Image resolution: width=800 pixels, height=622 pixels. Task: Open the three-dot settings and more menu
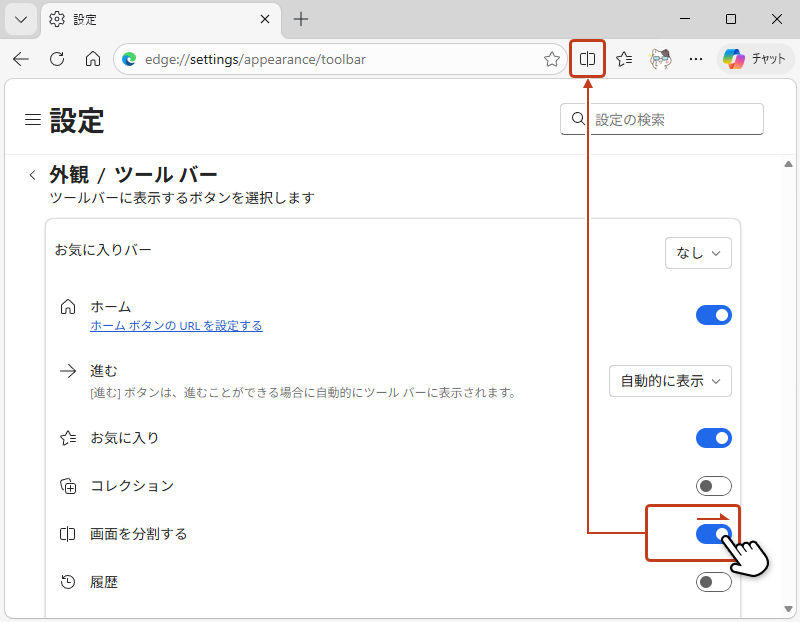(x=696, y=59)
